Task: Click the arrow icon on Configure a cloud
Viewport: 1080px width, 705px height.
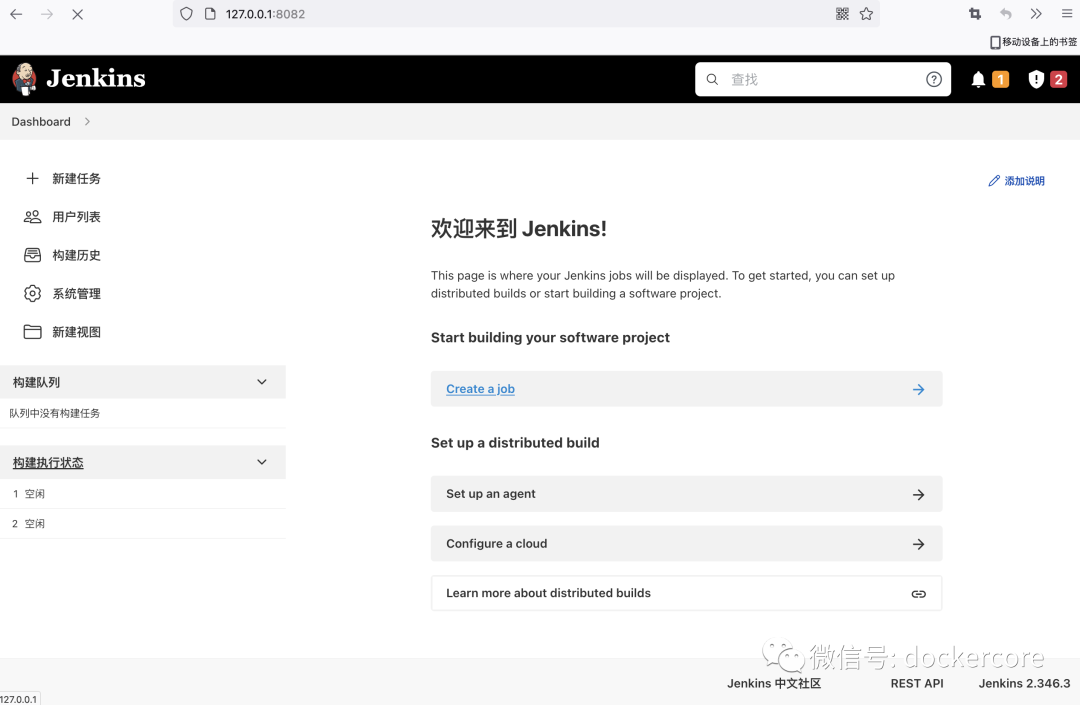Action: click(918, 544)
